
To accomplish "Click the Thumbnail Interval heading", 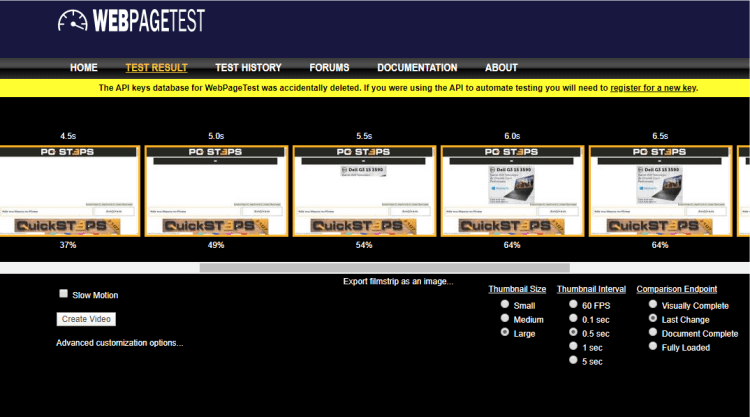I will pos(591,289).
